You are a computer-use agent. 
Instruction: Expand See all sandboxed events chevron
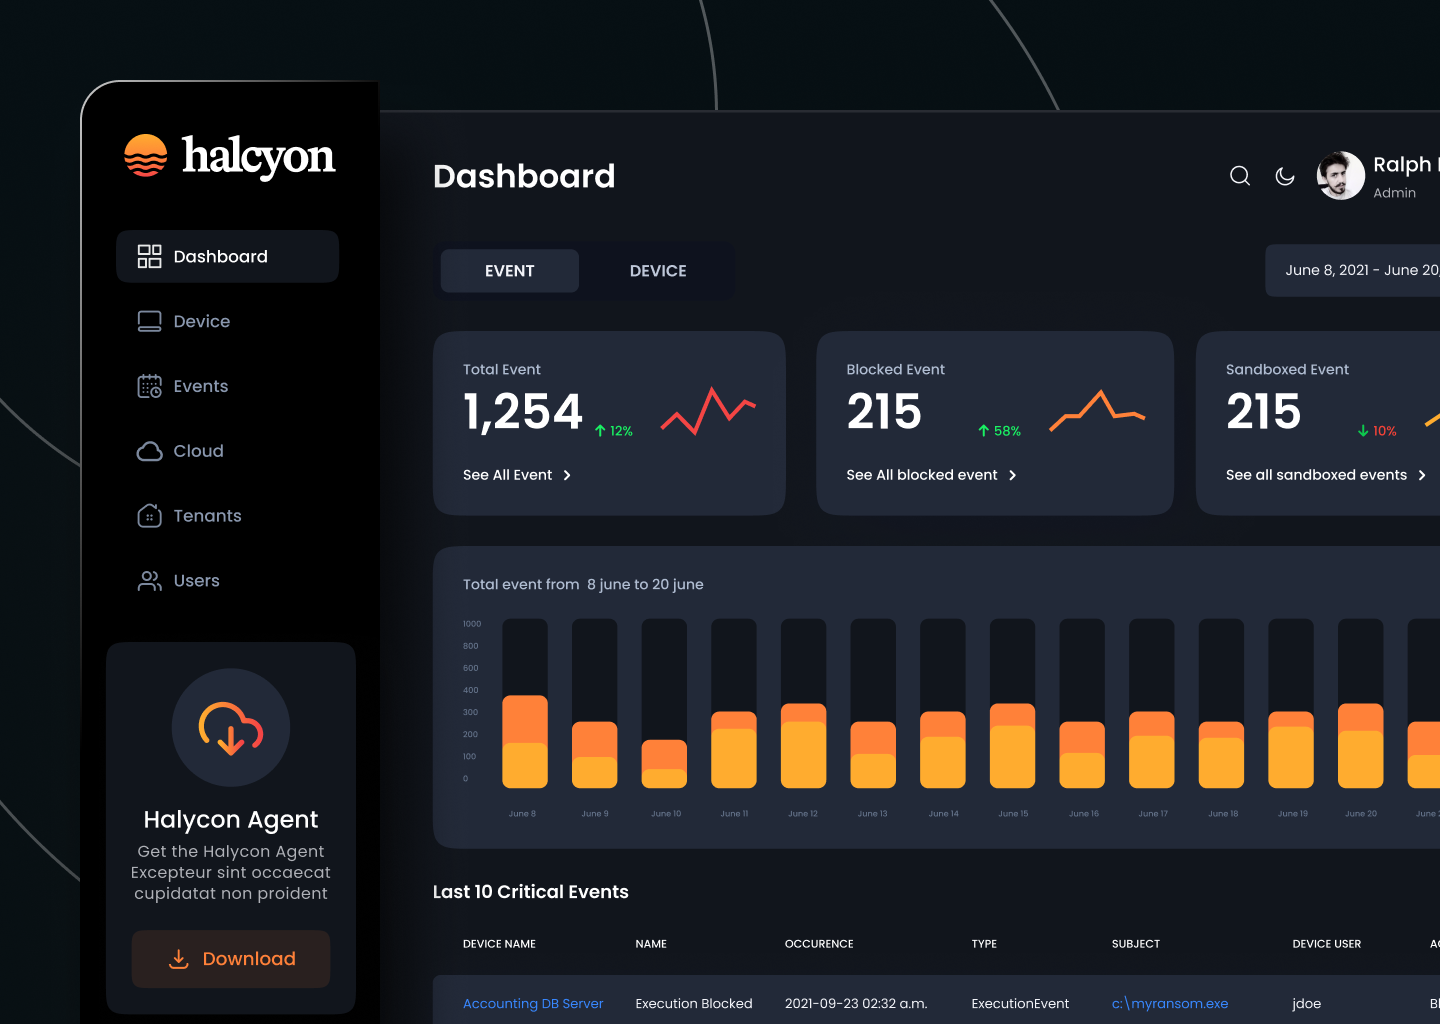(x=1424, y=475)
